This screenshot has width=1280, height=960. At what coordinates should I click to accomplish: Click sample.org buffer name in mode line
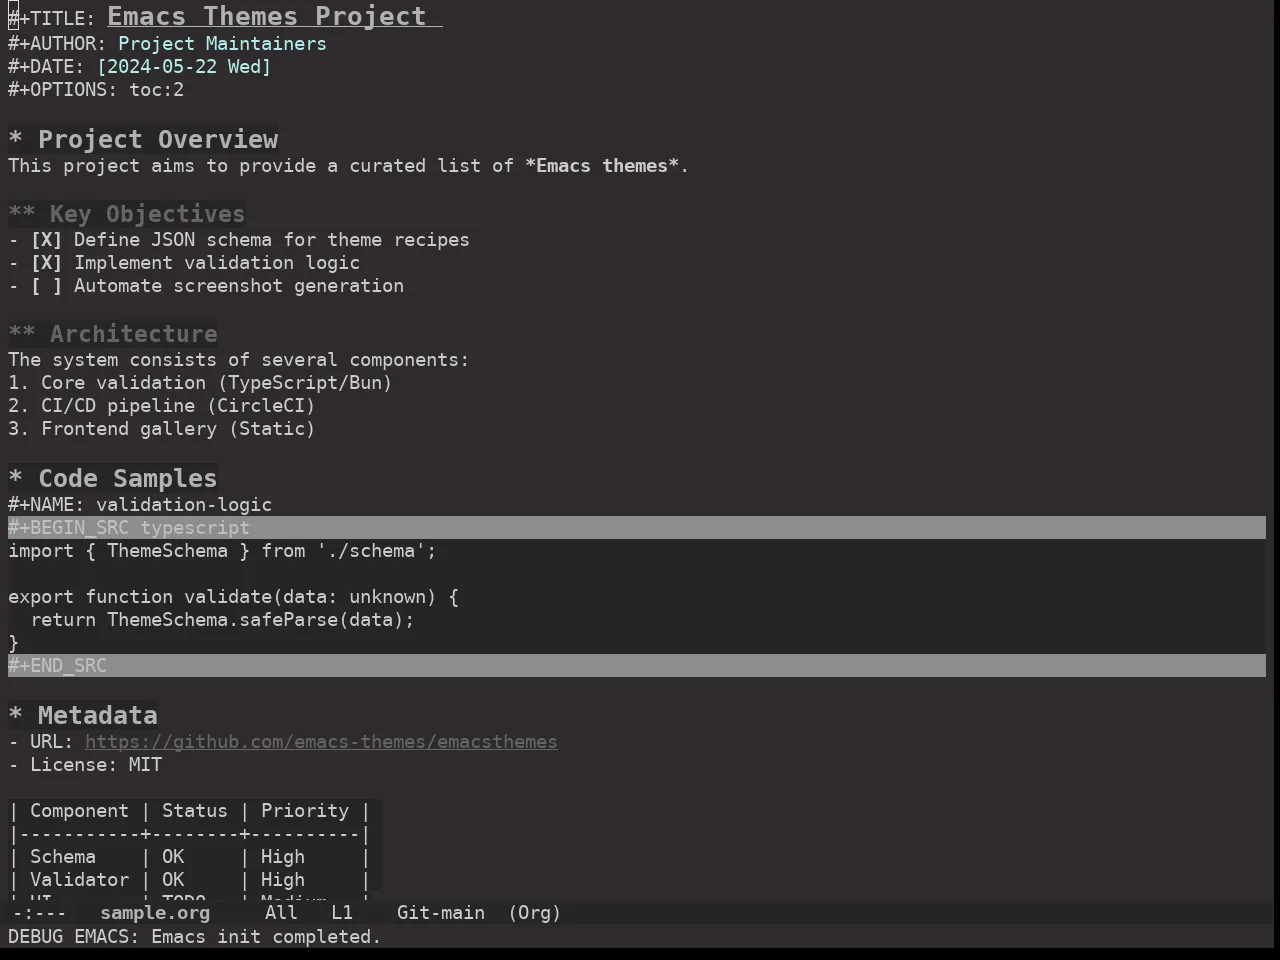pyautogui.click(x=155, y=913)
